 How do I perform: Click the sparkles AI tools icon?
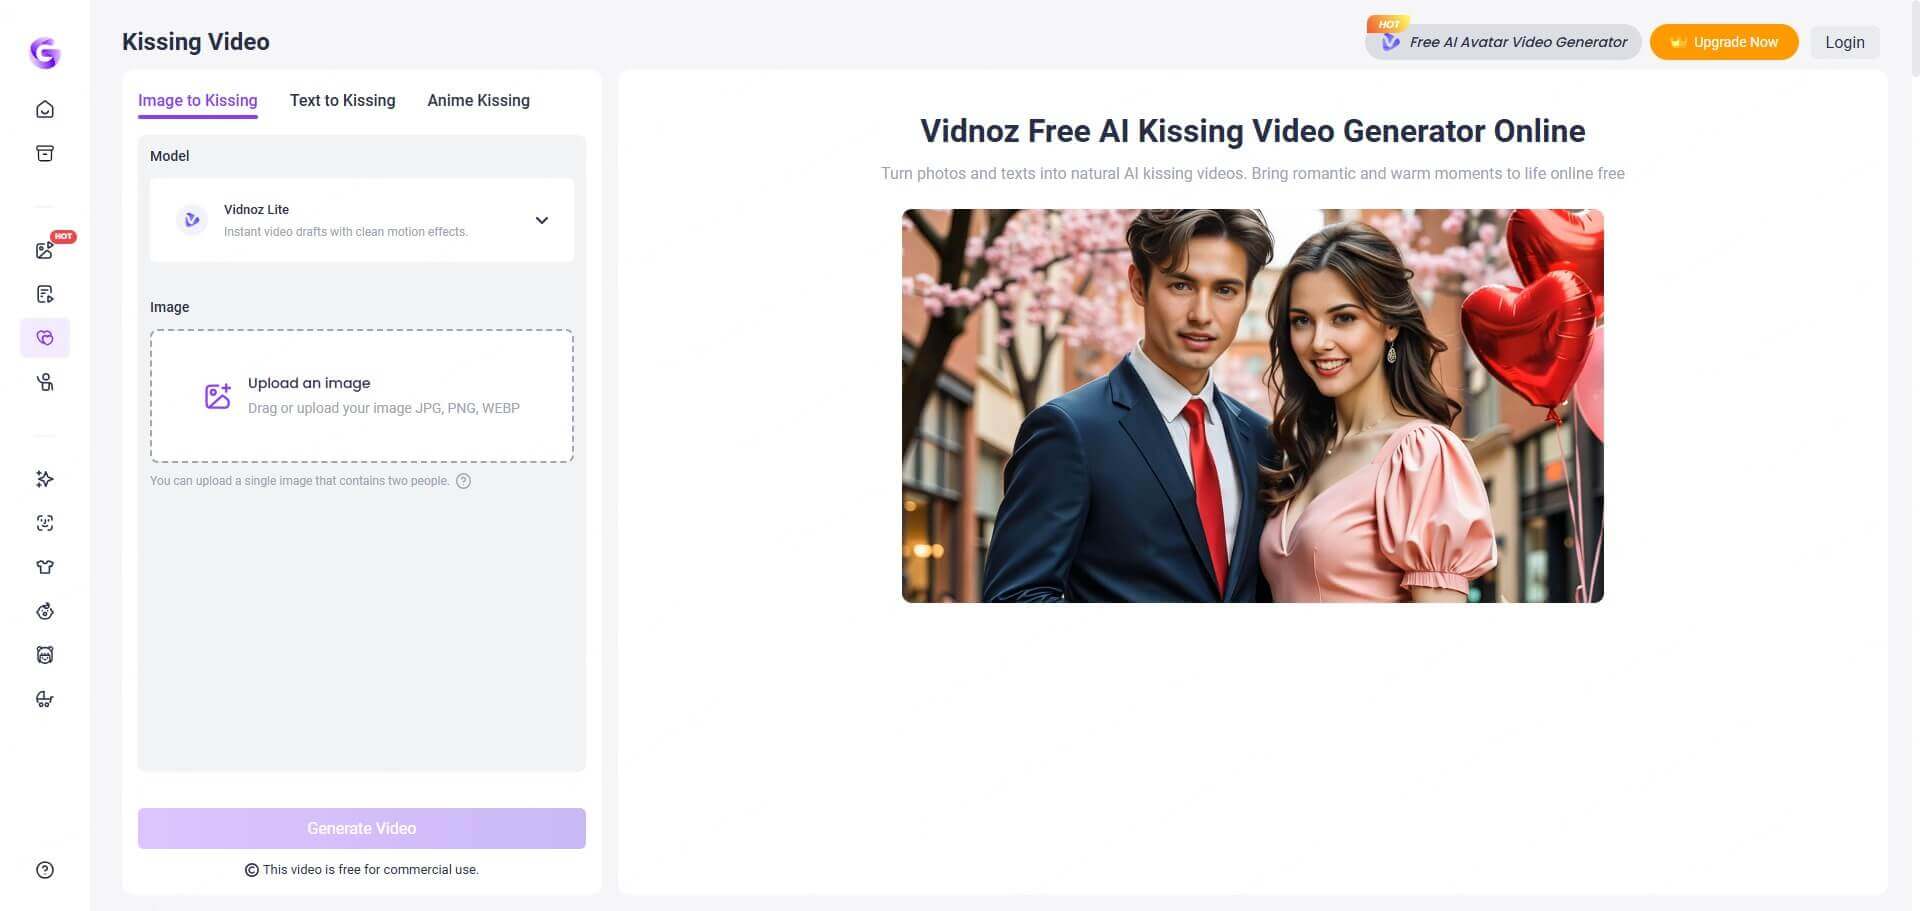coord(44,479)
